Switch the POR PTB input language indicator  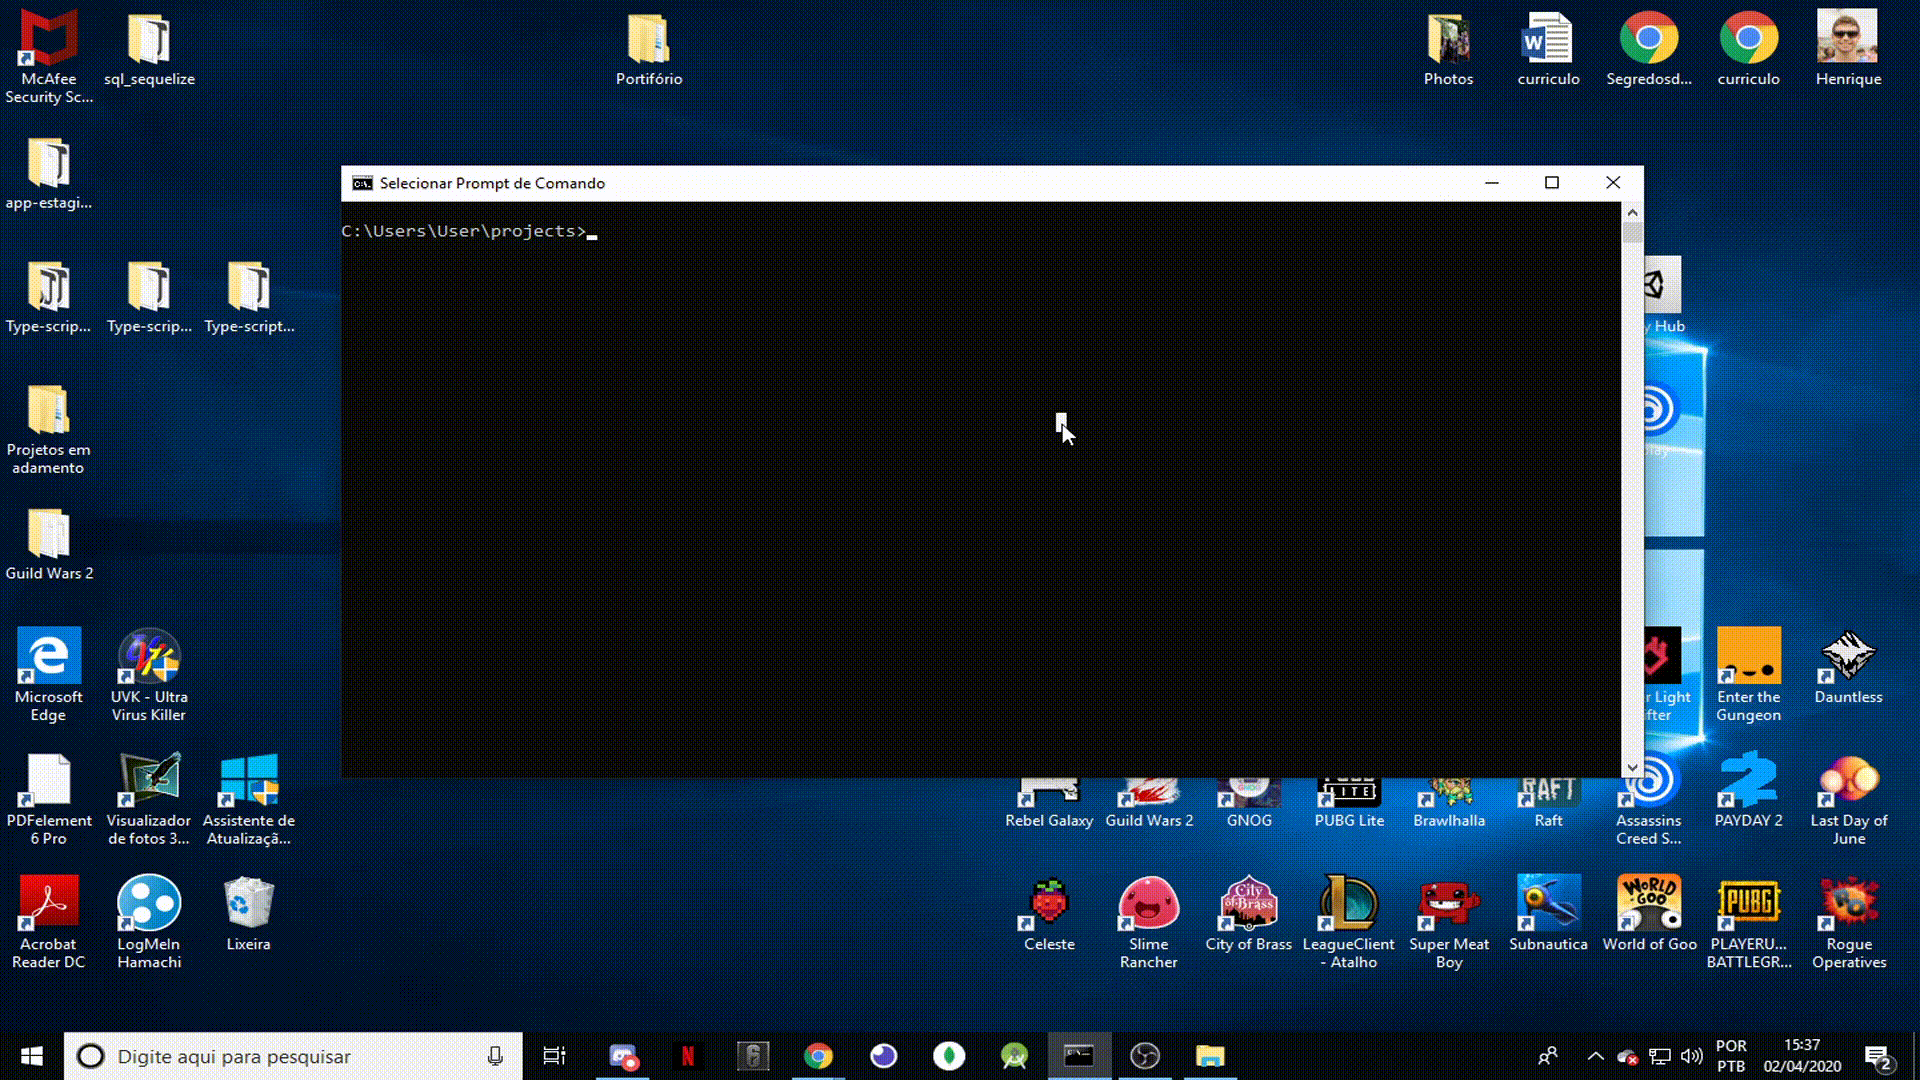coord(1731,1056)
